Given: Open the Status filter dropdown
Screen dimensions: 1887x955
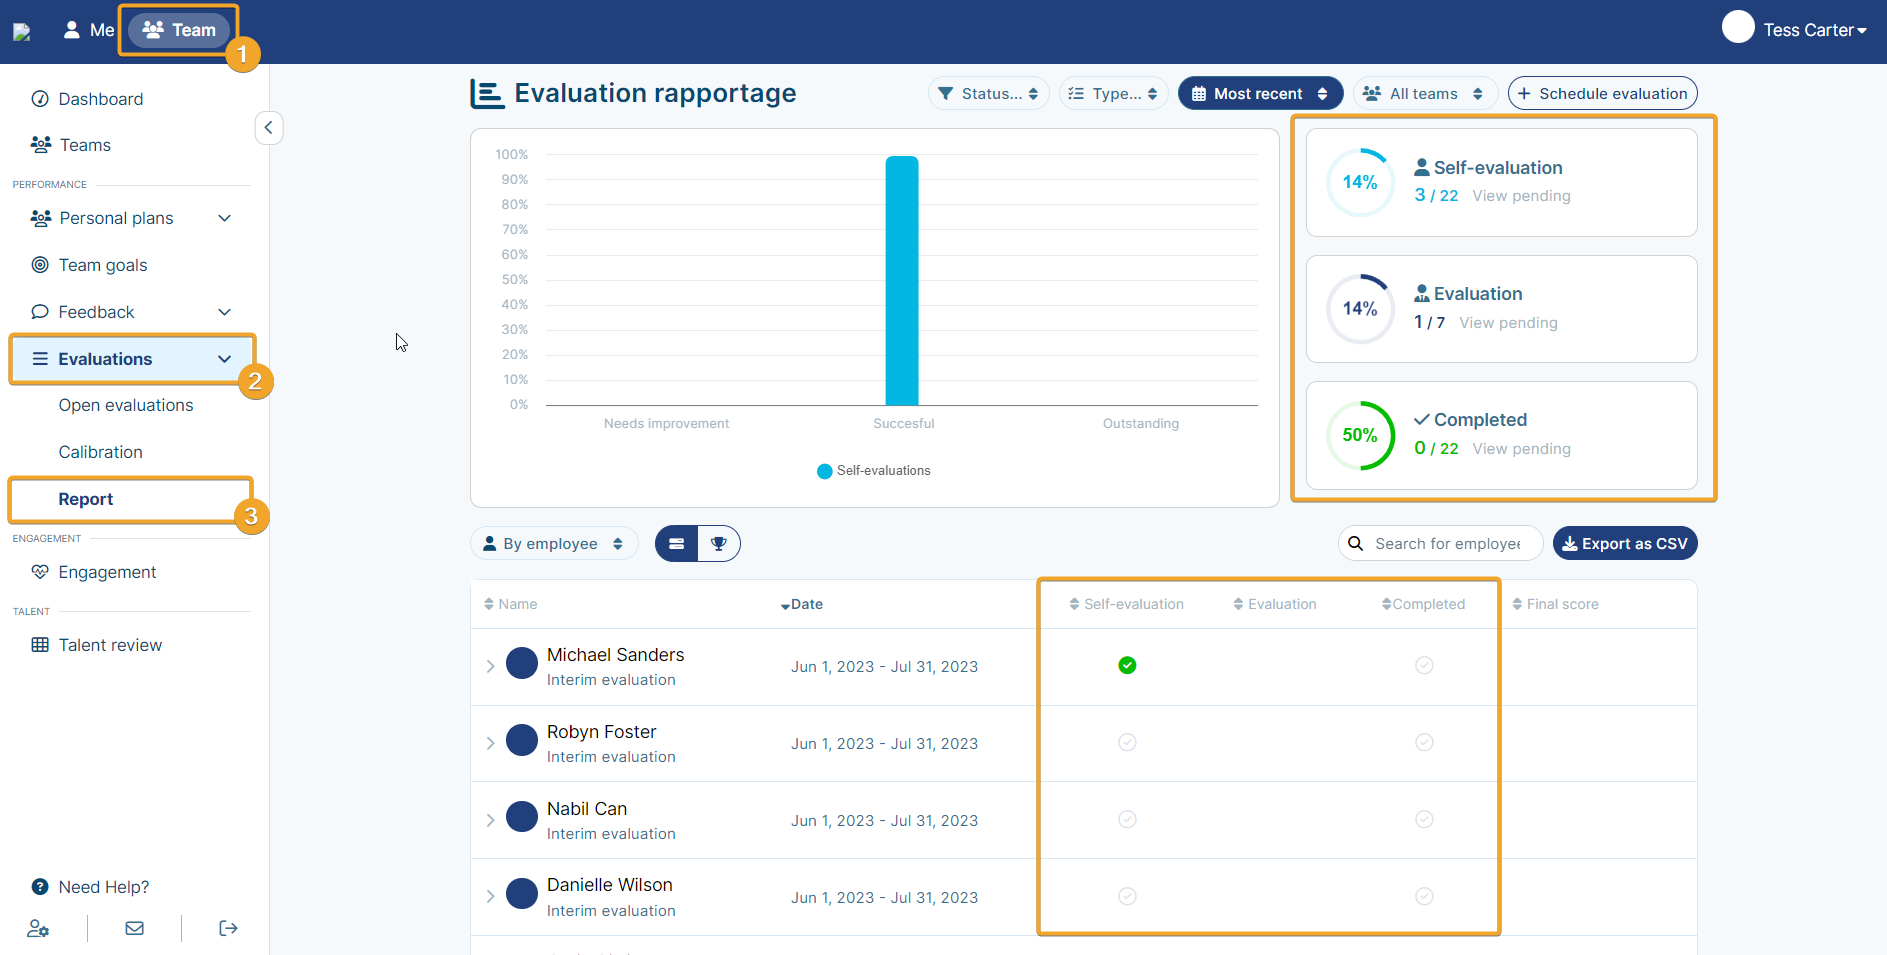Looking at the screenshot, I should [x=989, y=93].
